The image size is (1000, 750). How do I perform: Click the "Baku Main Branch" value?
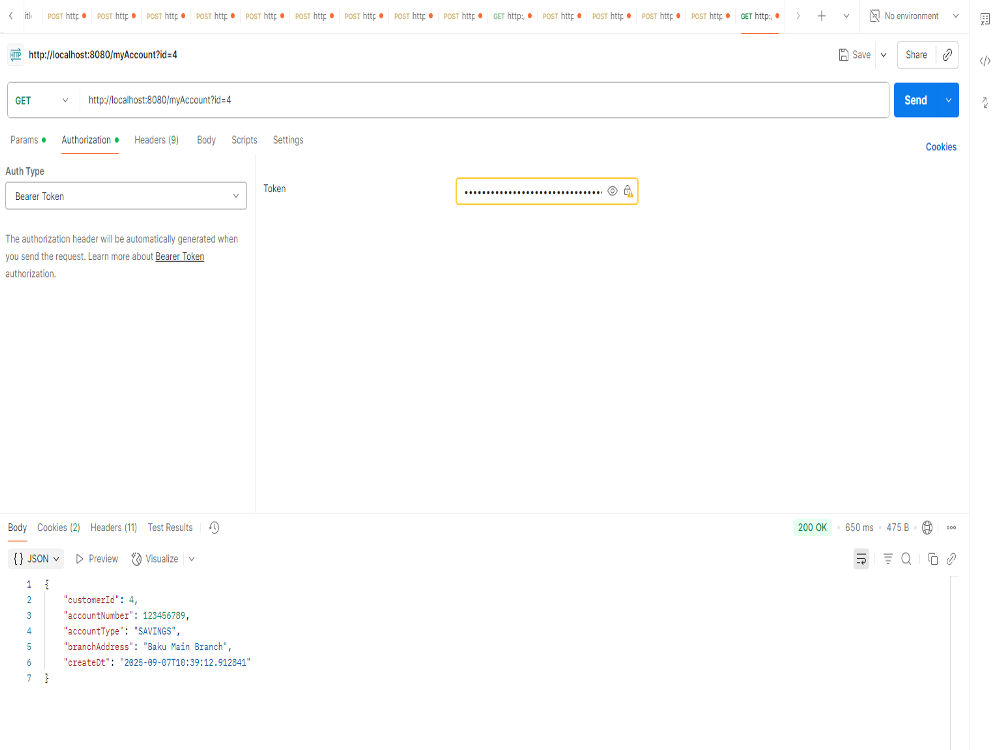click(185, 647)
